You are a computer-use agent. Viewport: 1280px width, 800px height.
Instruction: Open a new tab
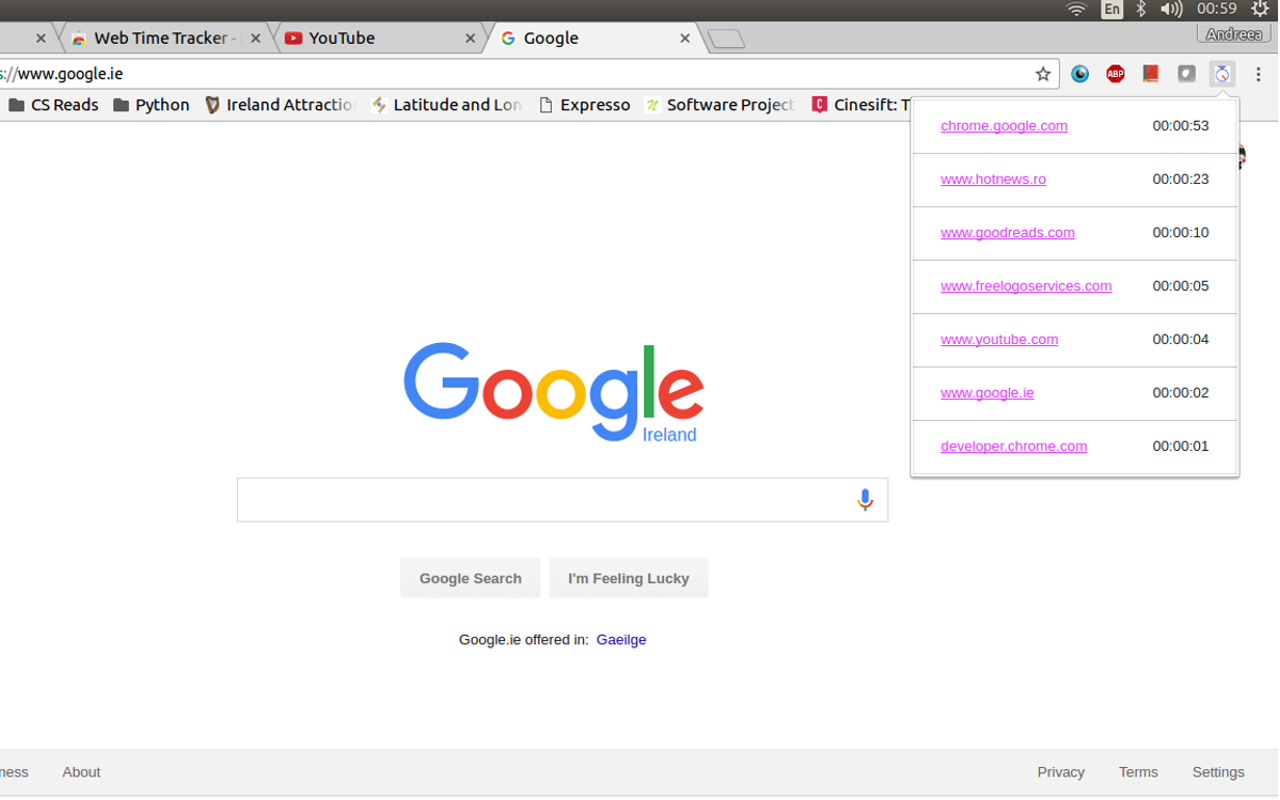[726, 39]
